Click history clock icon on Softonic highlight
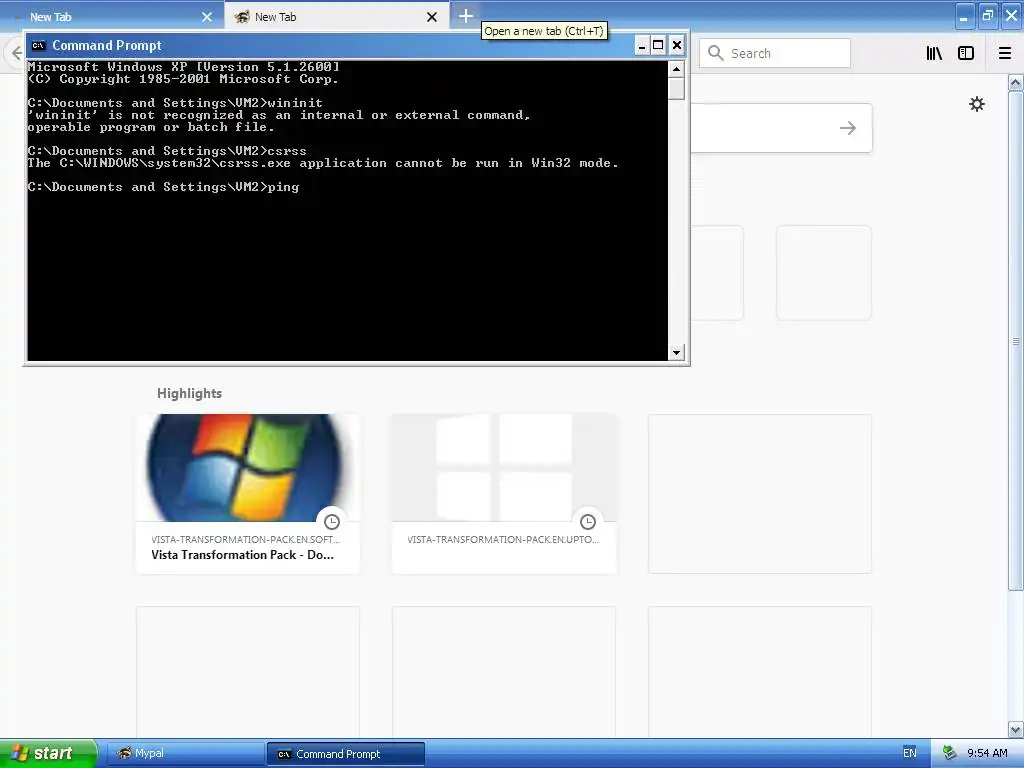The image size is (1024, 768). [x=332, y=522]
